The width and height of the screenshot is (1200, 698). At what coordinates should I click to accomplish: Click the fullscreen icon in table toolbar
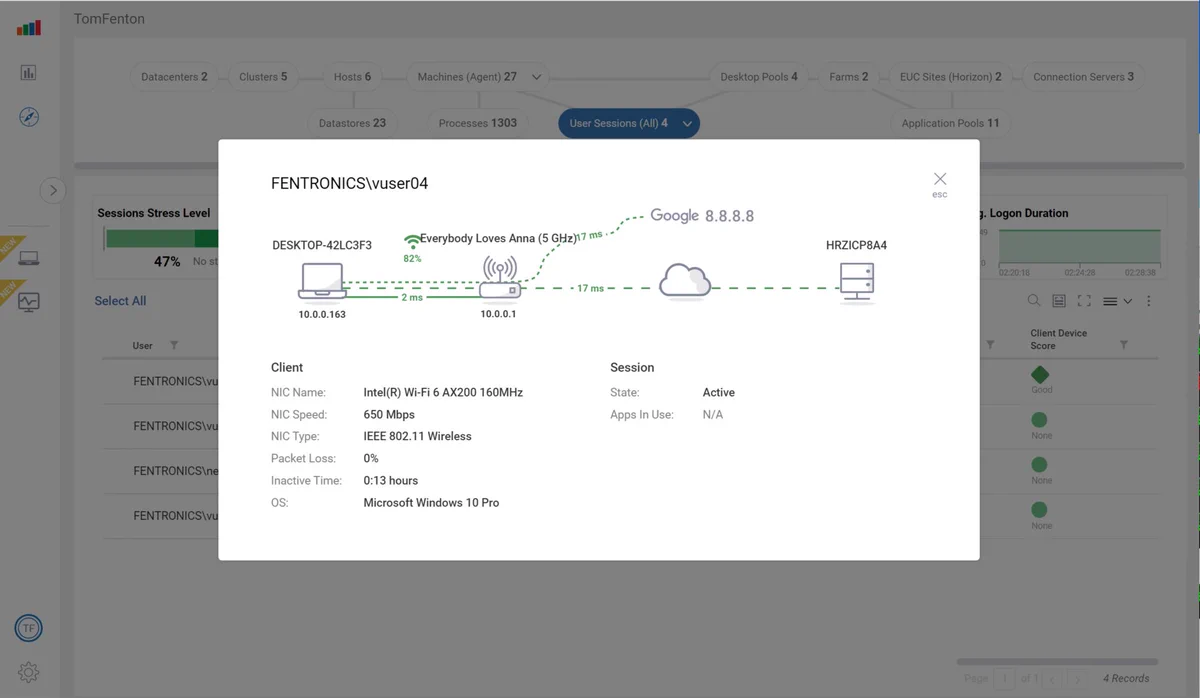point(1084,301)
